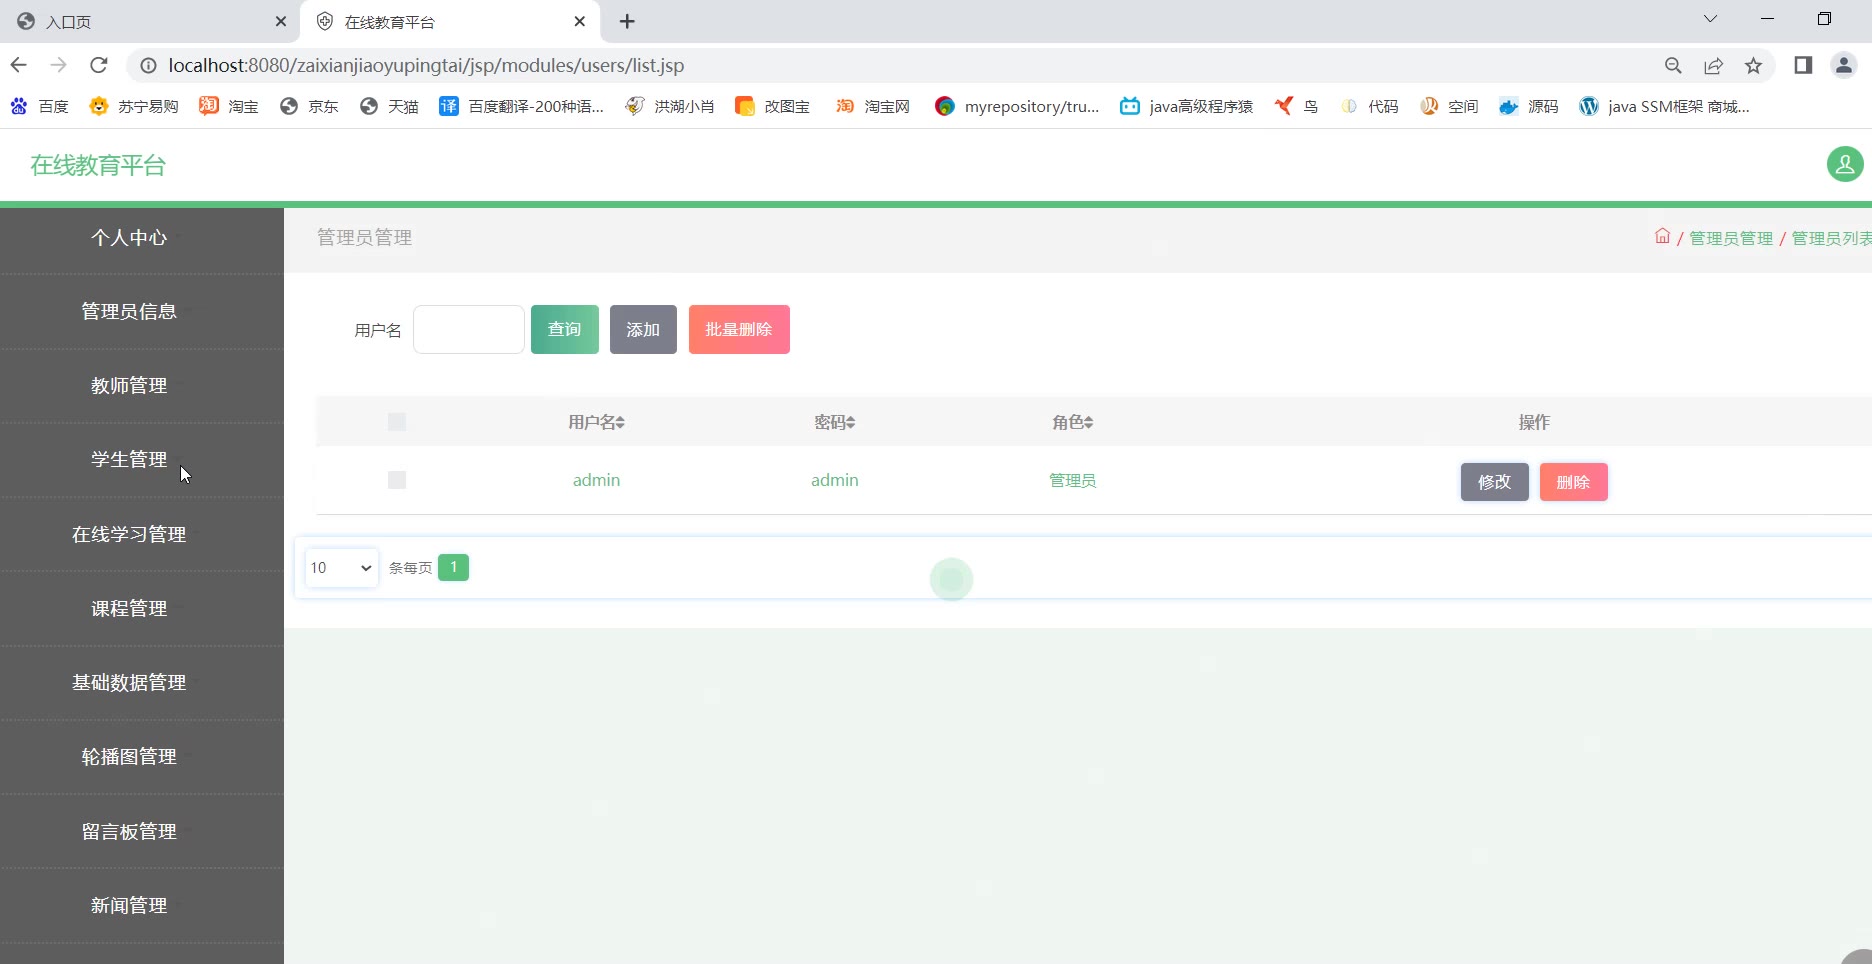Screen dimensions: 1872x964
Task: Open the 百度 bookmark
Action: (x=40, y=106)
